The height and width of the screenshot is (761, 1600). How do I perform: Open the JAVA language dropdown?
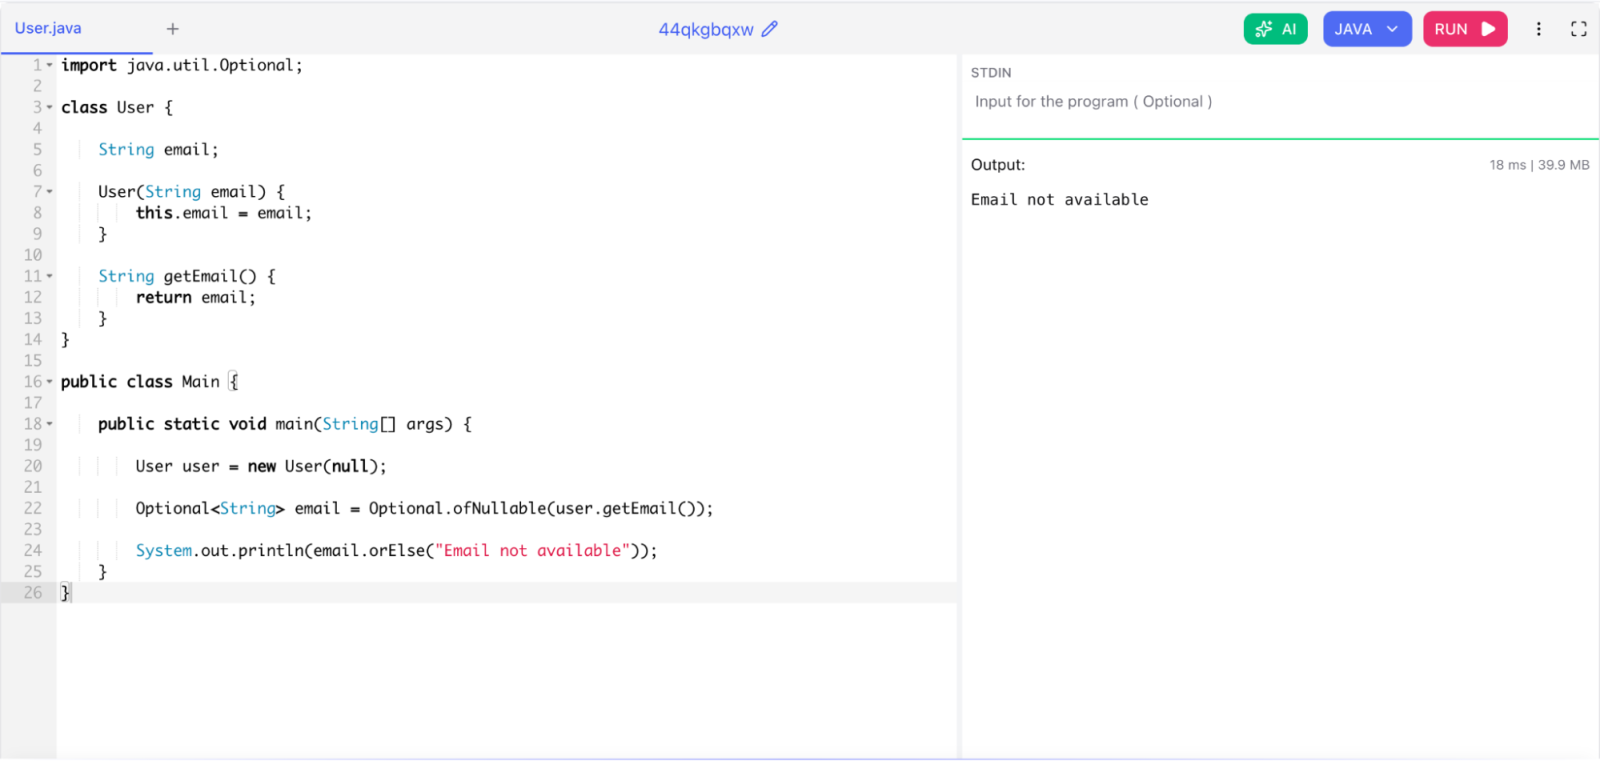(1367, 29)
